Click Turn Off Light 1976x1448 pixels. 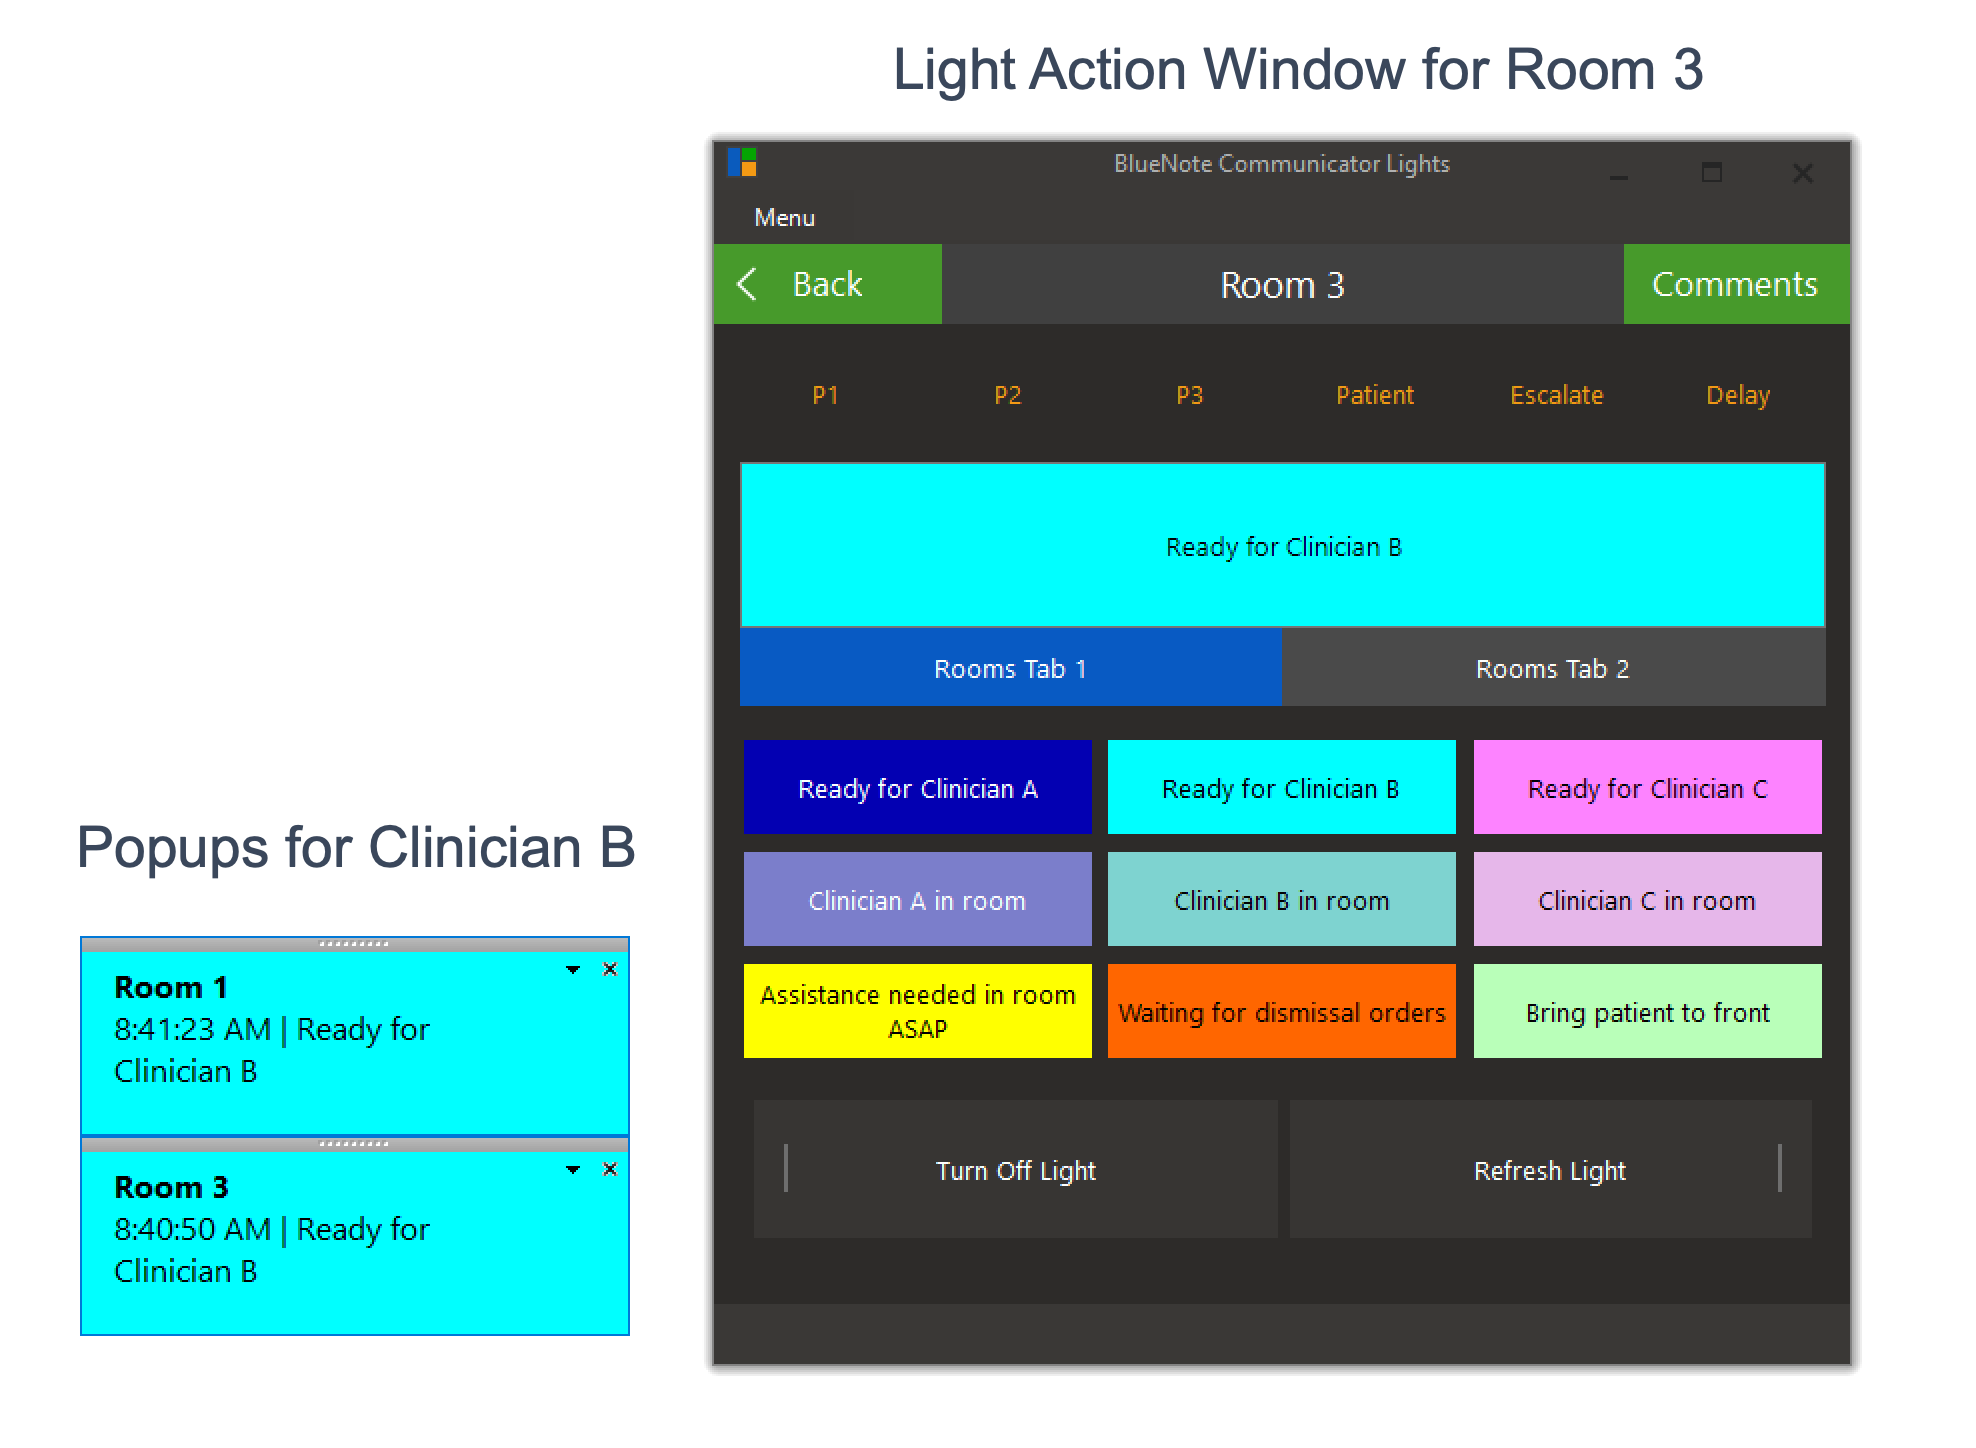point(1015,1170)
